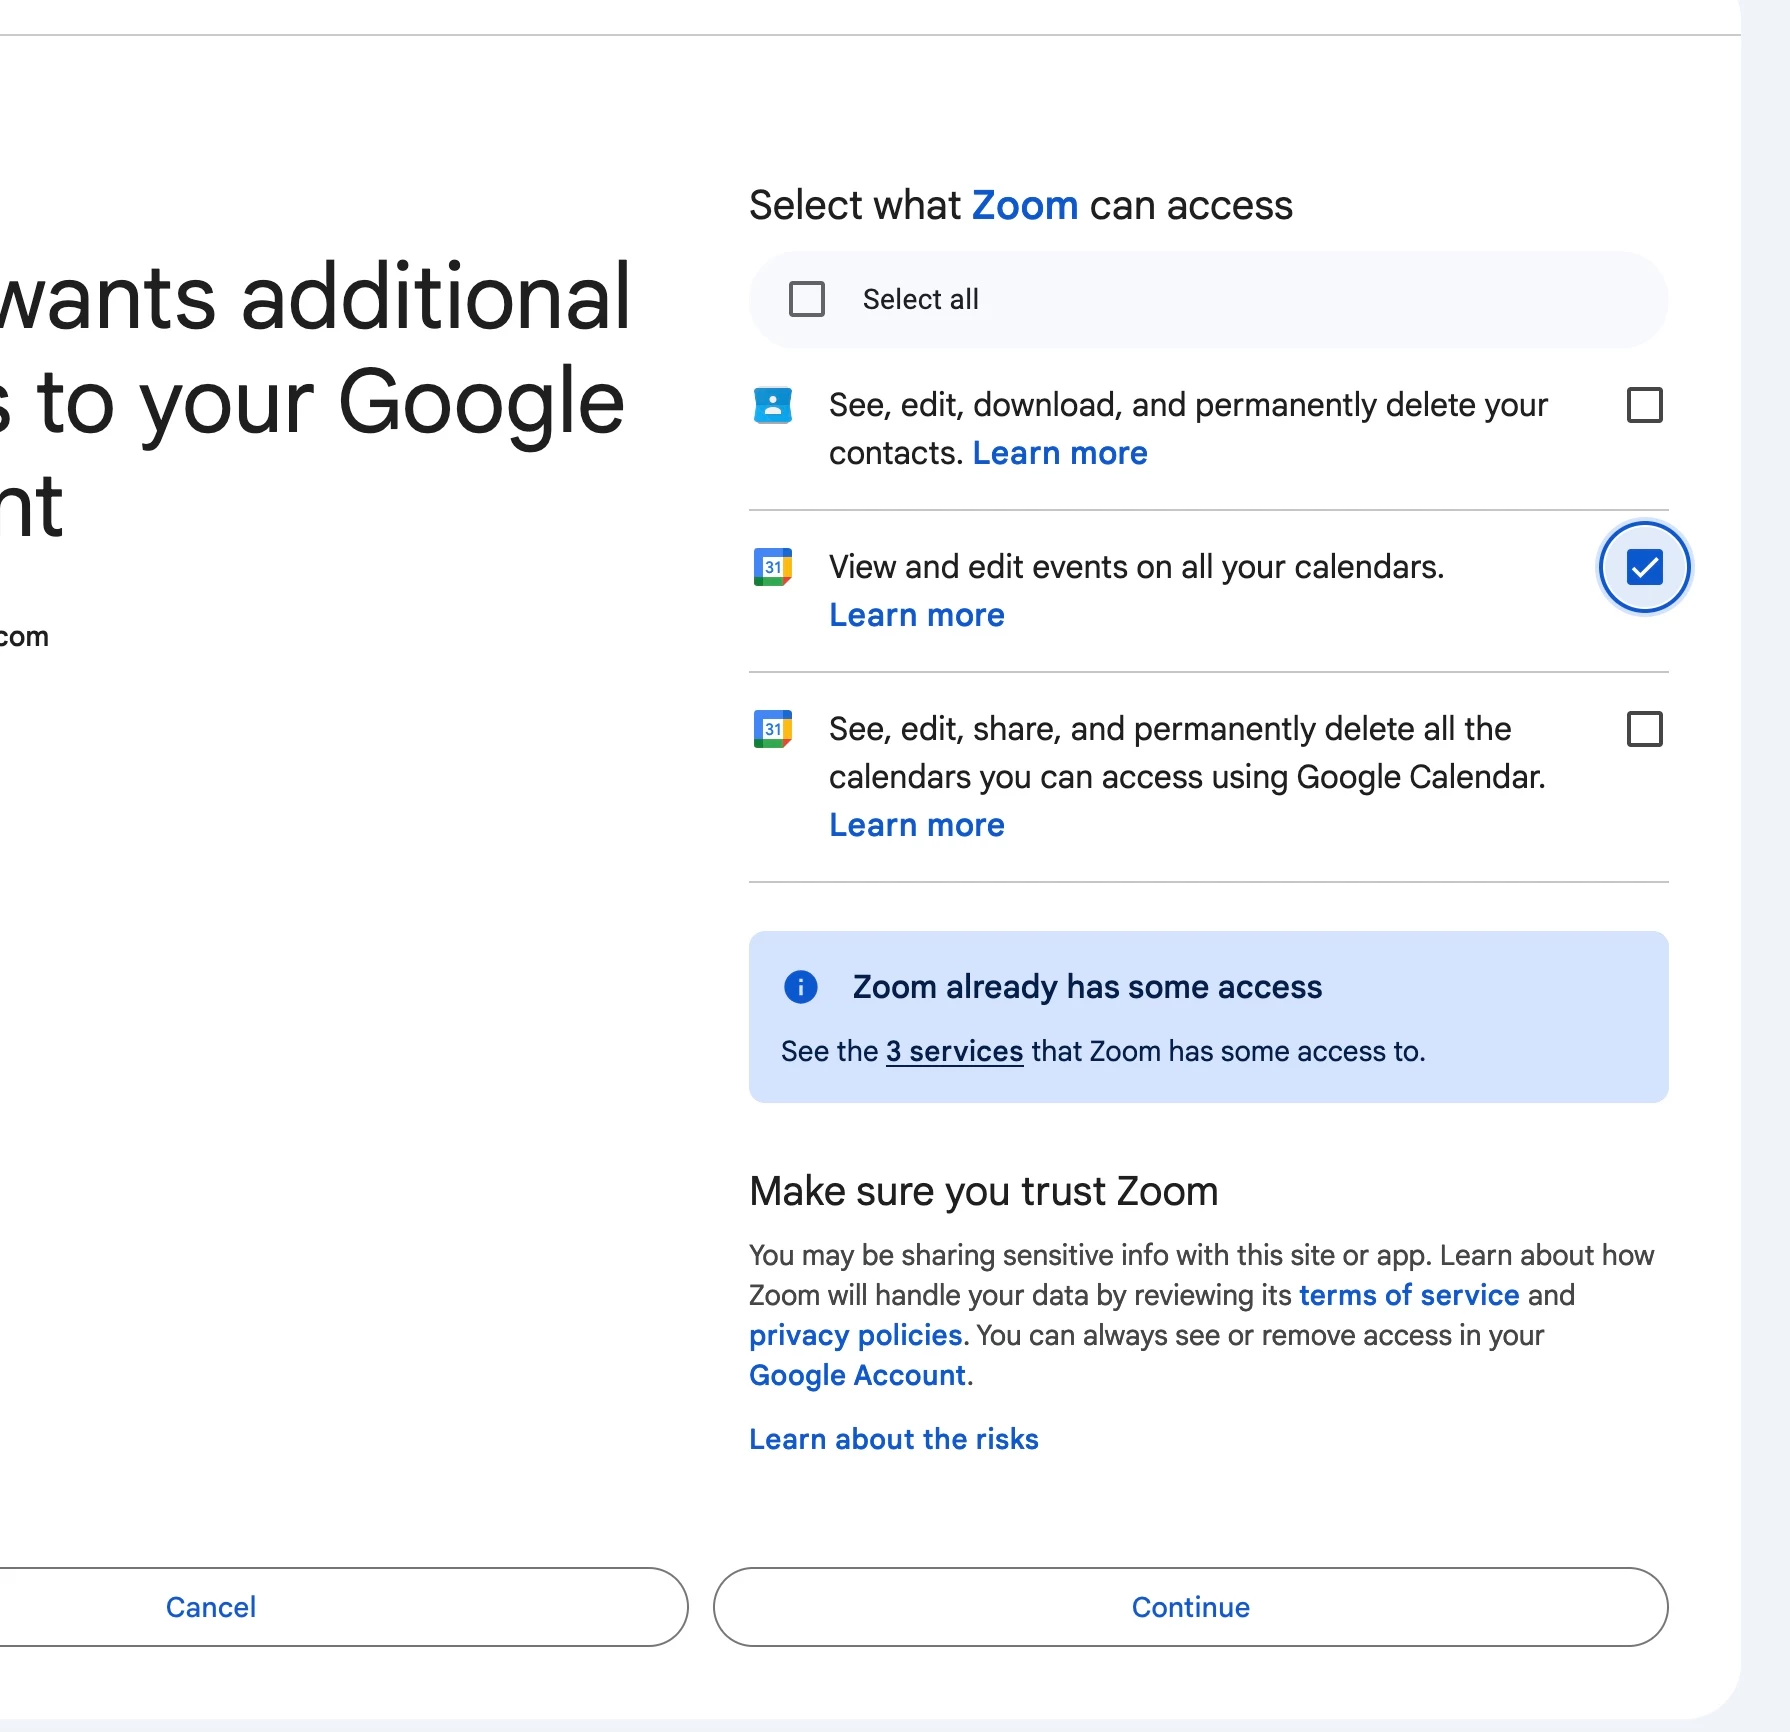The width and height of the screenshot is (1790, 1732).
Task: Open Zoom's terms of service link
Action: 1408,1295
